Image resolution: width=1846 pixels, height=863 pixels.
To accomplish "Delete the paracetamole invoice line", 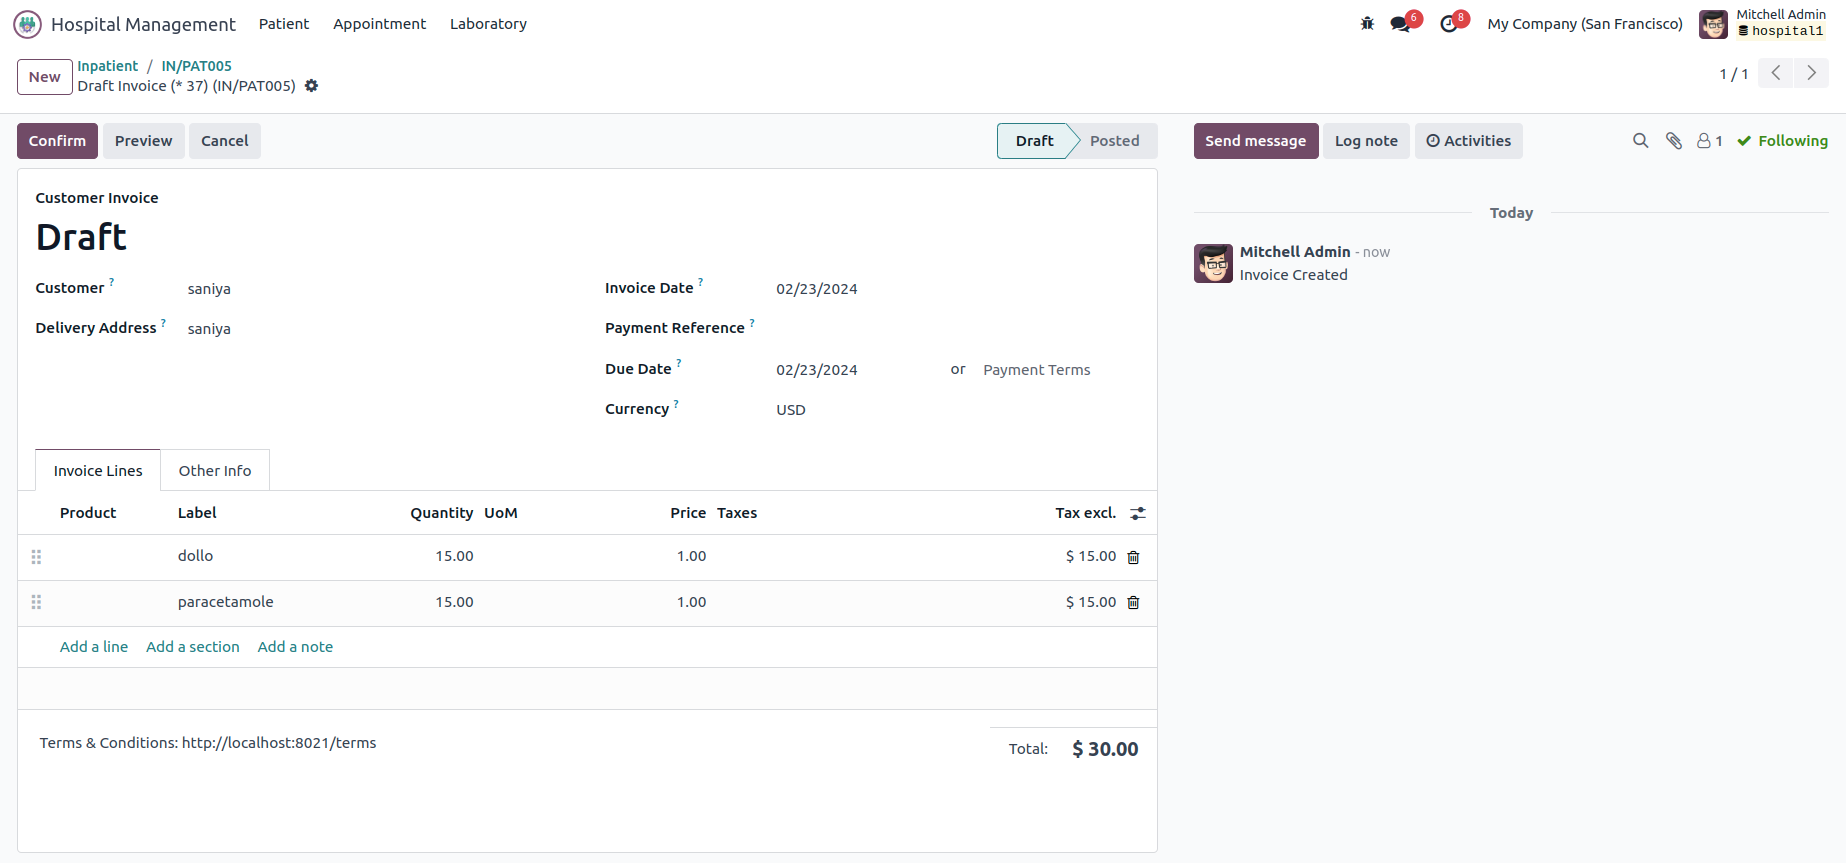I will point(1133,603).
